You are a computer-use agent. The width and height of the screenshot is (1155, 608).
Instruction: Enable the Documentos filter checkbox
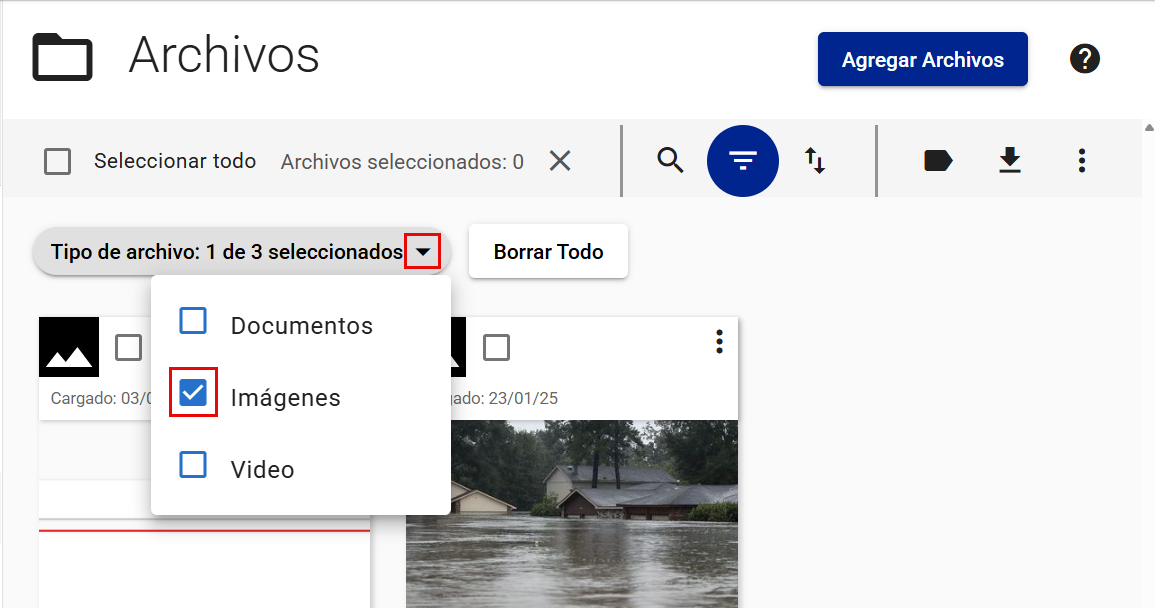point(193,322)
